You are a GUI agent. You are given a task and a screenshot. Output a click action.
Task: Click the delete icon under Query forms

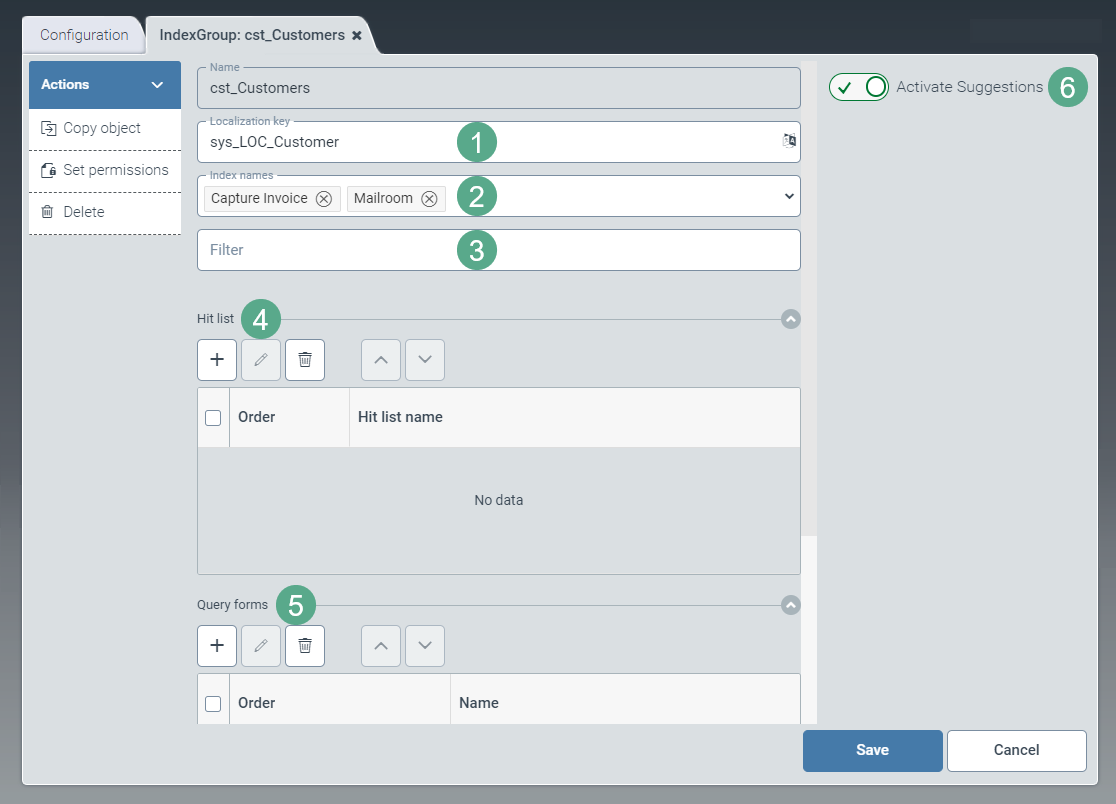pos(305,646)
